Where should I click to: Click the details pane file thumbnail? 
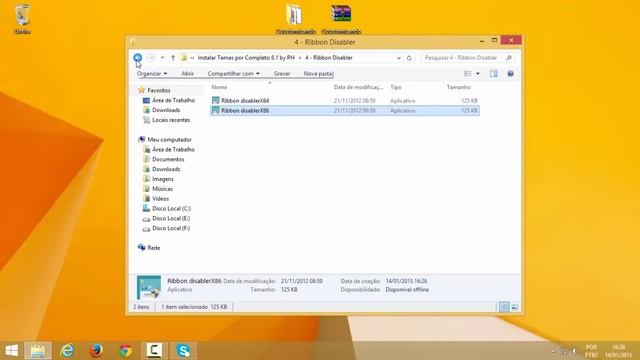pos(149,287)
